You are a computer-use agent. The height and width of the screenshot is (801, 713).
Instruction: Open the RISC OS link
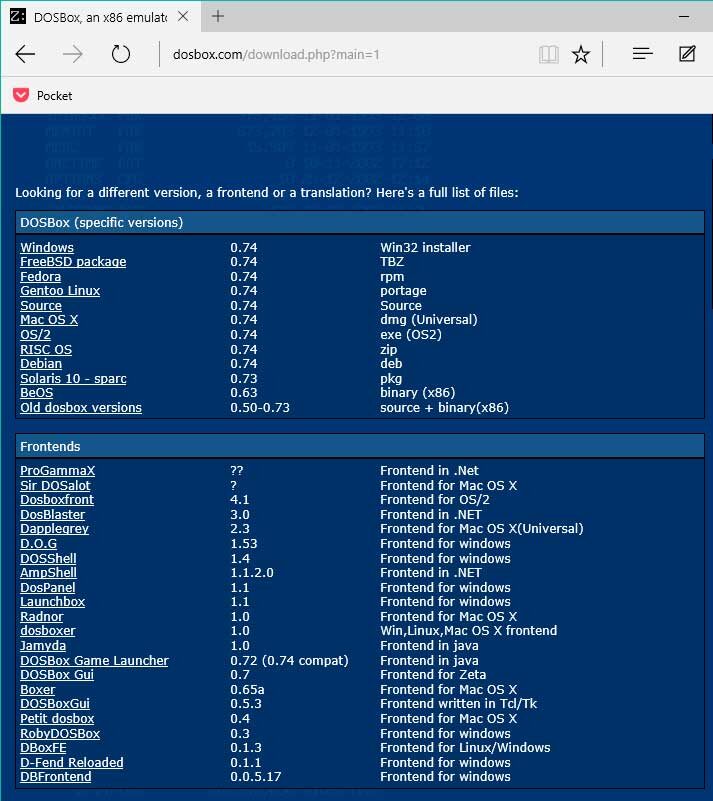point(46,349)
